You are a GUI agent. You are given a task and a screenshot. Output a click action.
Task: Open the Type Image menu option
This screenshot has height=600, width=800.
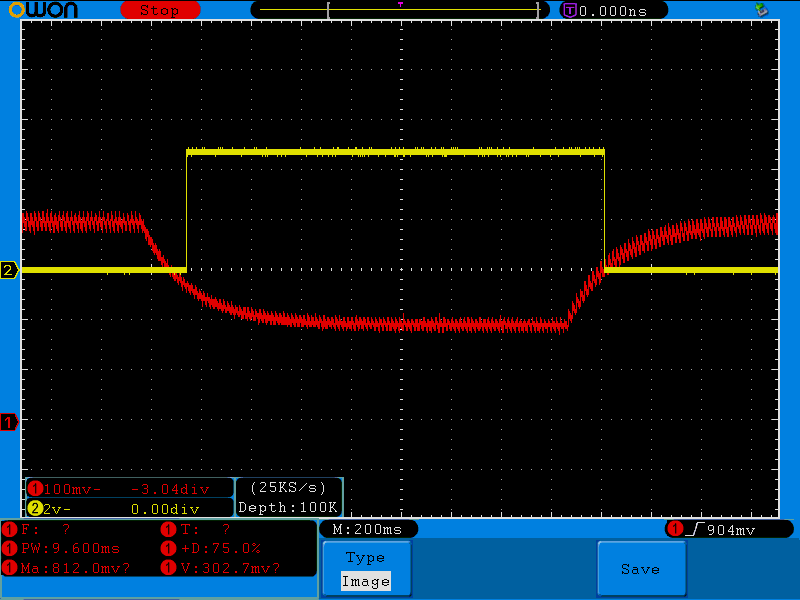(366, 569)
